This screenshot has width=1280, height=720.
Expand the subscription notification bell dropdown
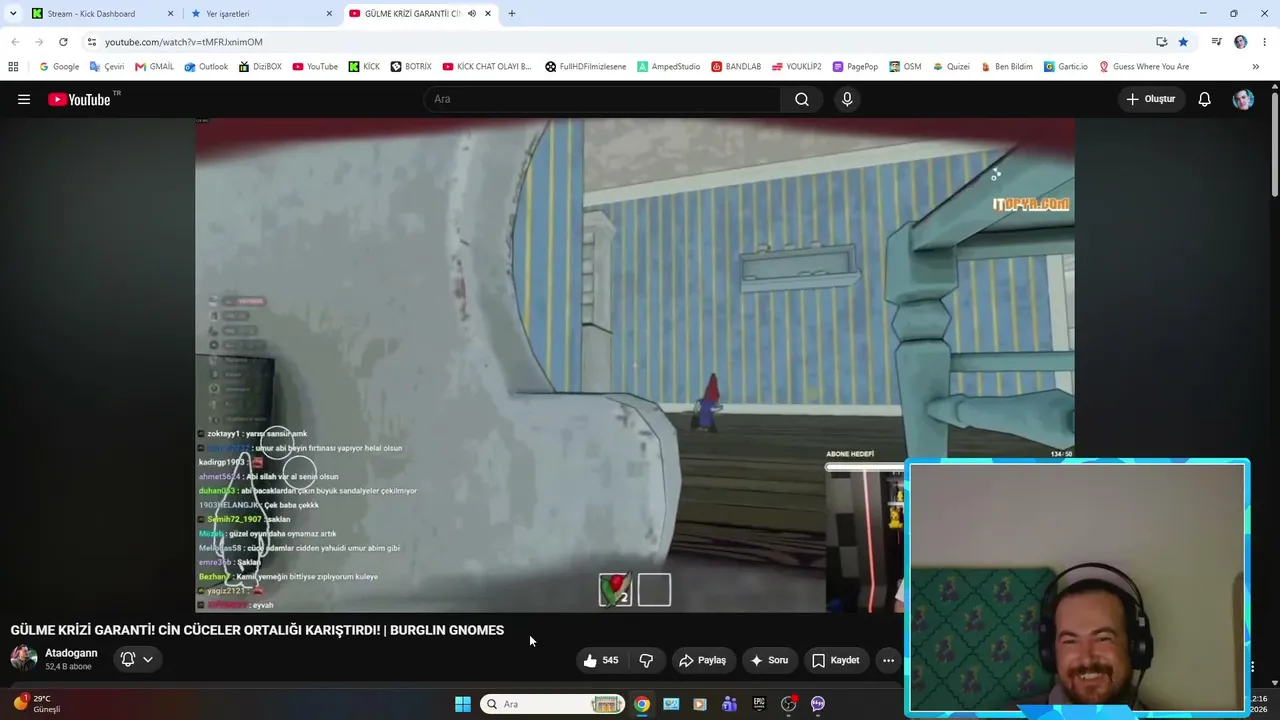[137, 659]
